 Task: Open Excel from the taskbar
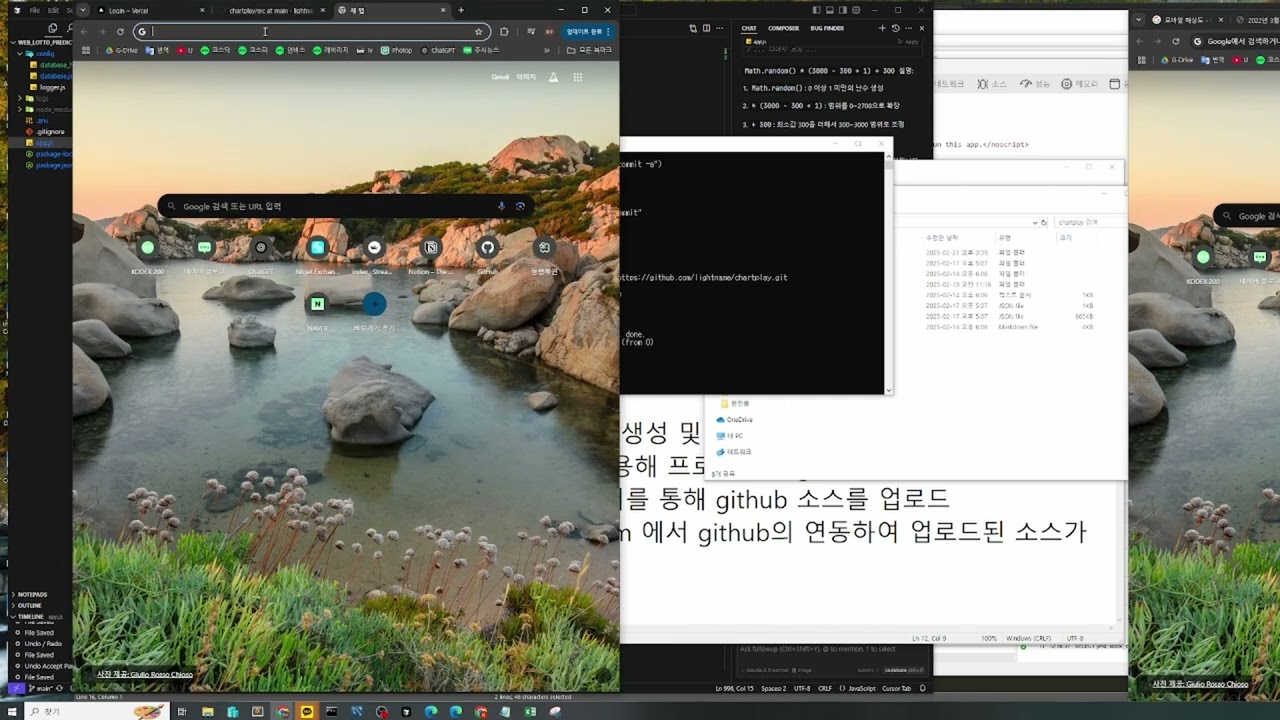point(530,711)
